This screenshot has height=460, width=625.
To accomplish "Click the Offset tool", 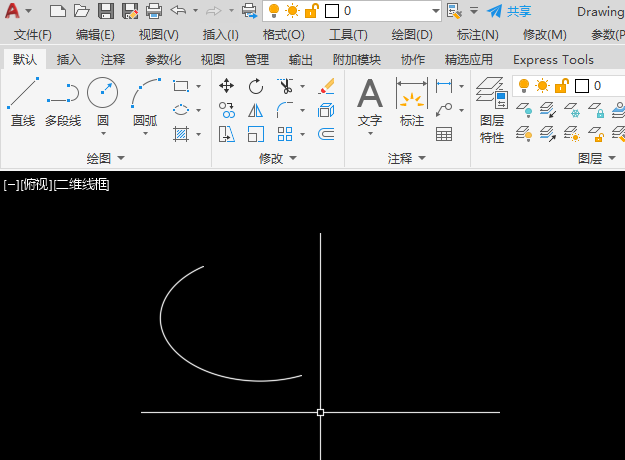I will 326,134.
